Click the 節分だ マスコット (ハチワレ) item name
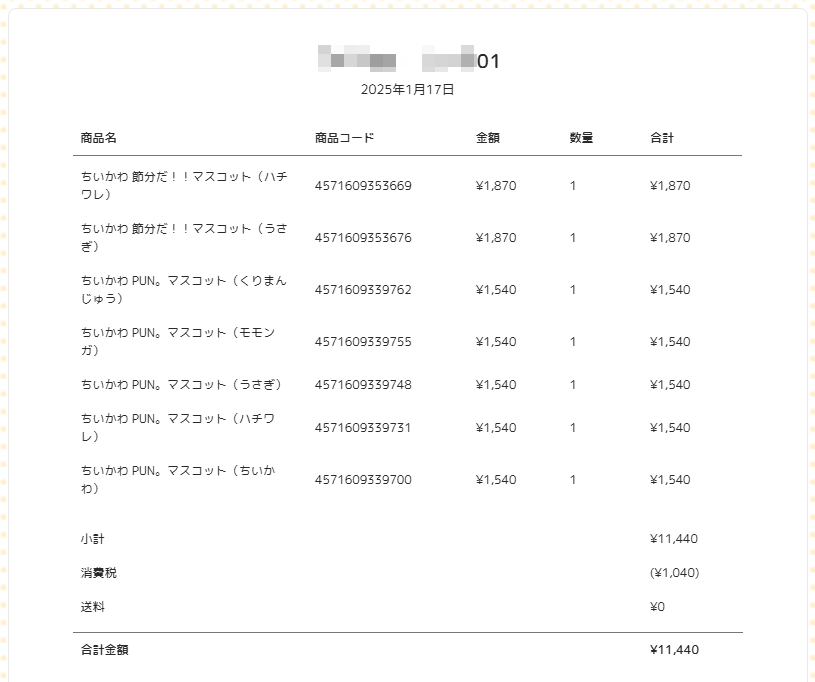 point(184,186)
